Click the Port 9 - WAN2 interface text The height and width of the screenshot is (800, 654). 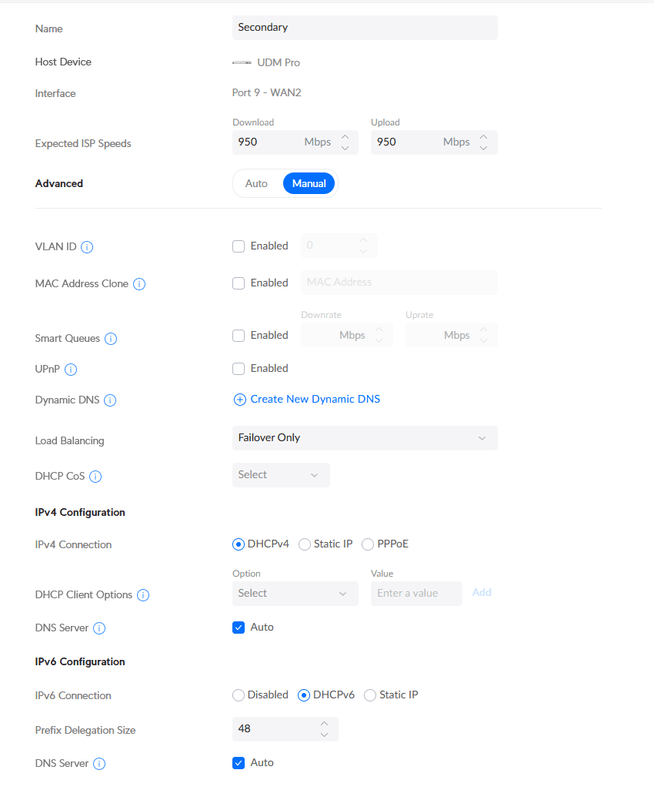(x=267, y=93)
